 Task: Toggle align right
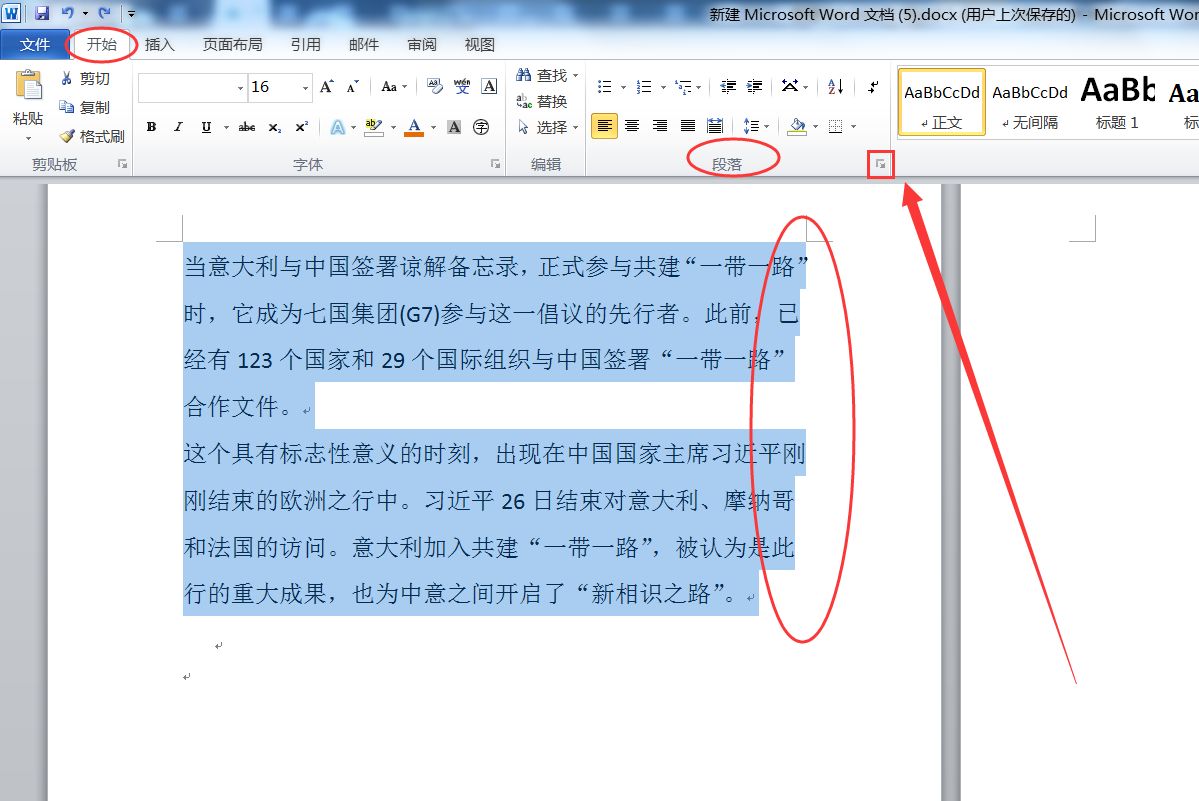click(x=659, y=126)
